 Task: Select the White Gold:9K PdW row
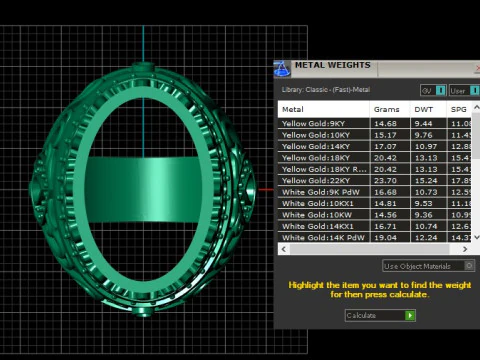click(375, 192)
